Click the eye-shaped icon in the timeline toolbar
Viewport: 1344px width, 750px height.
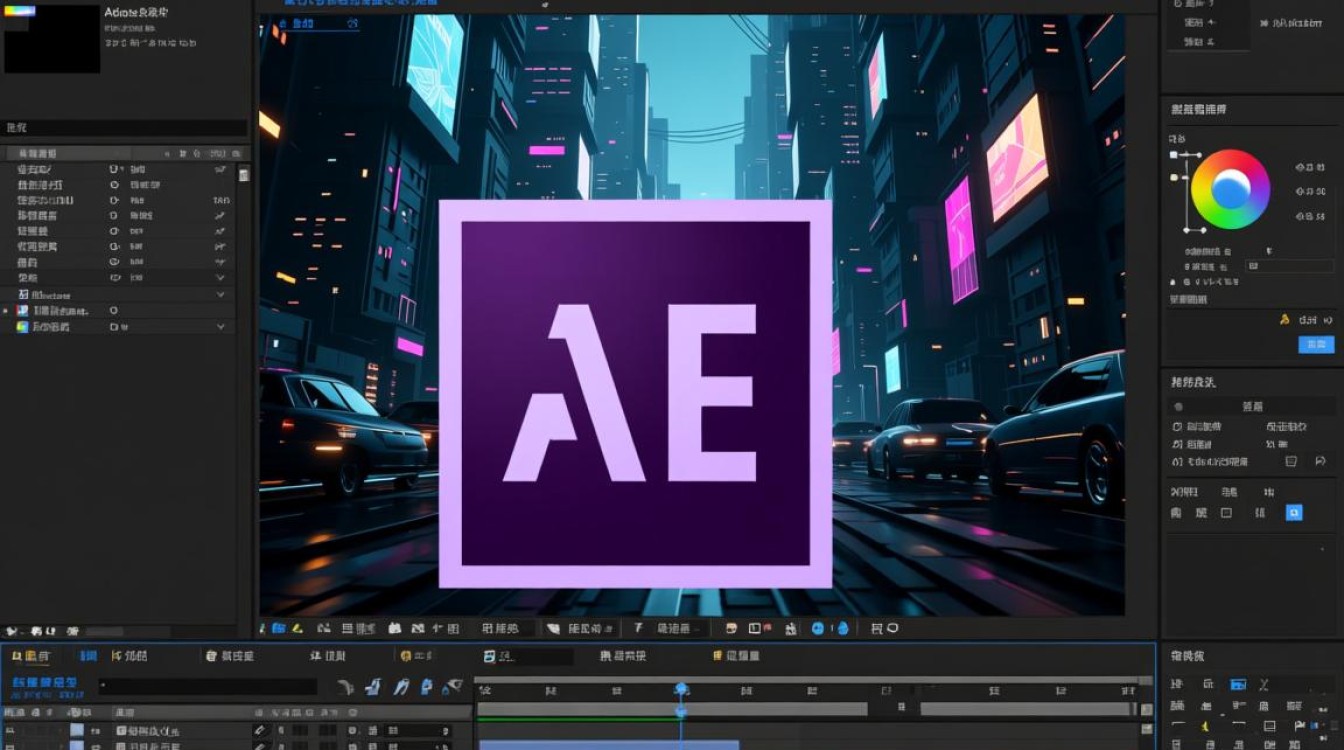pos(454,686)
